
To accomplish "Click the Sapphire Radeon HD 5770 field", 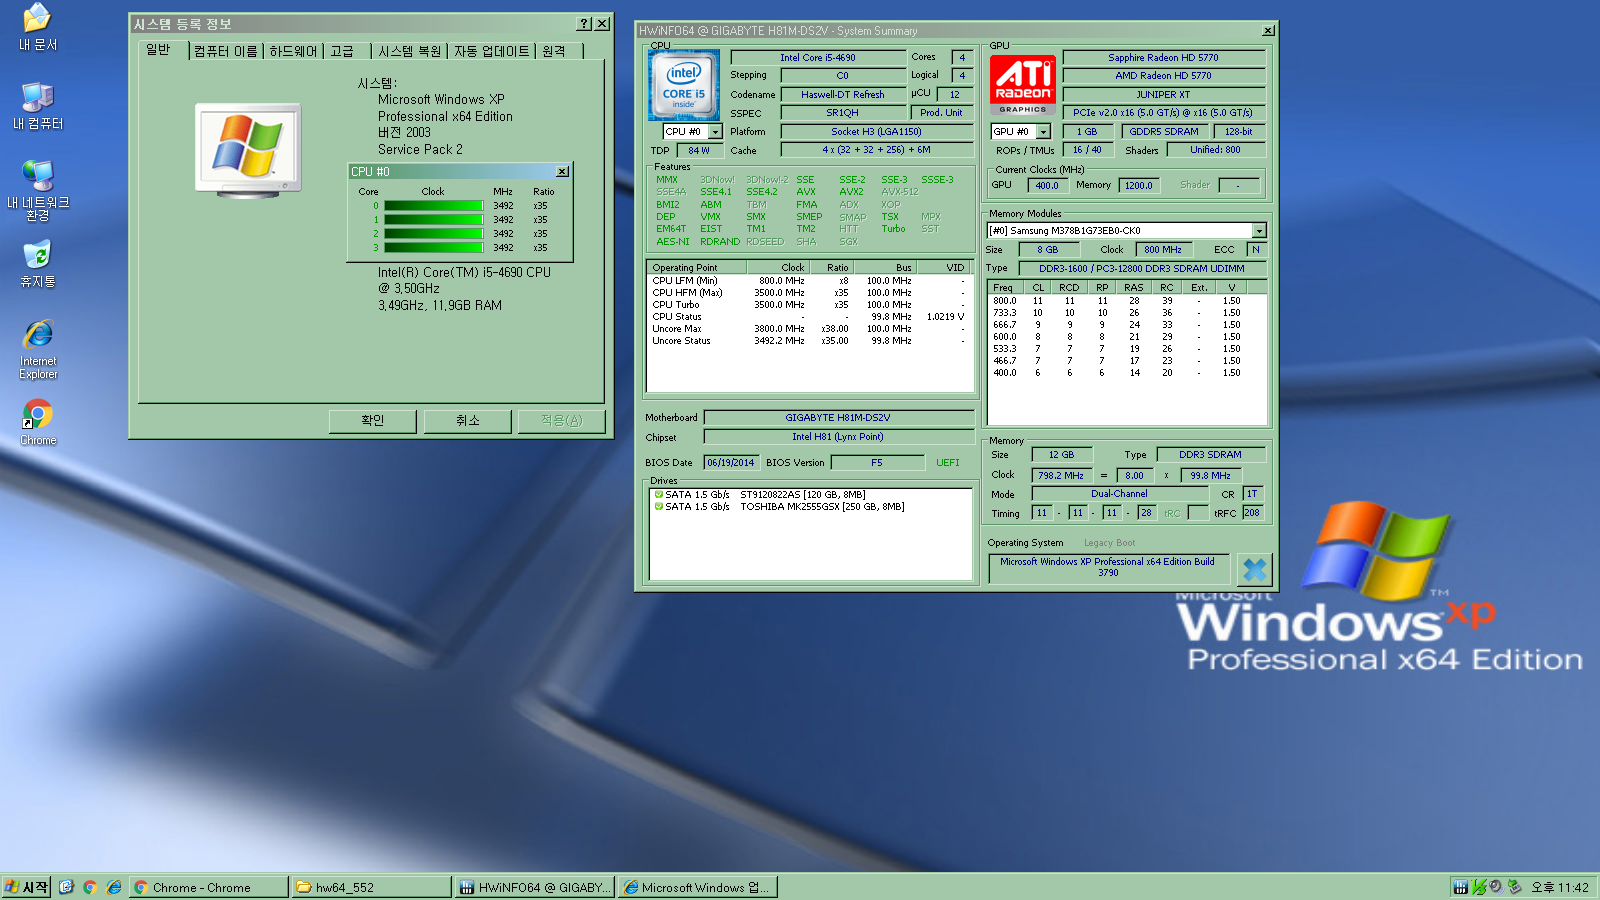I will pos(1164,58).
